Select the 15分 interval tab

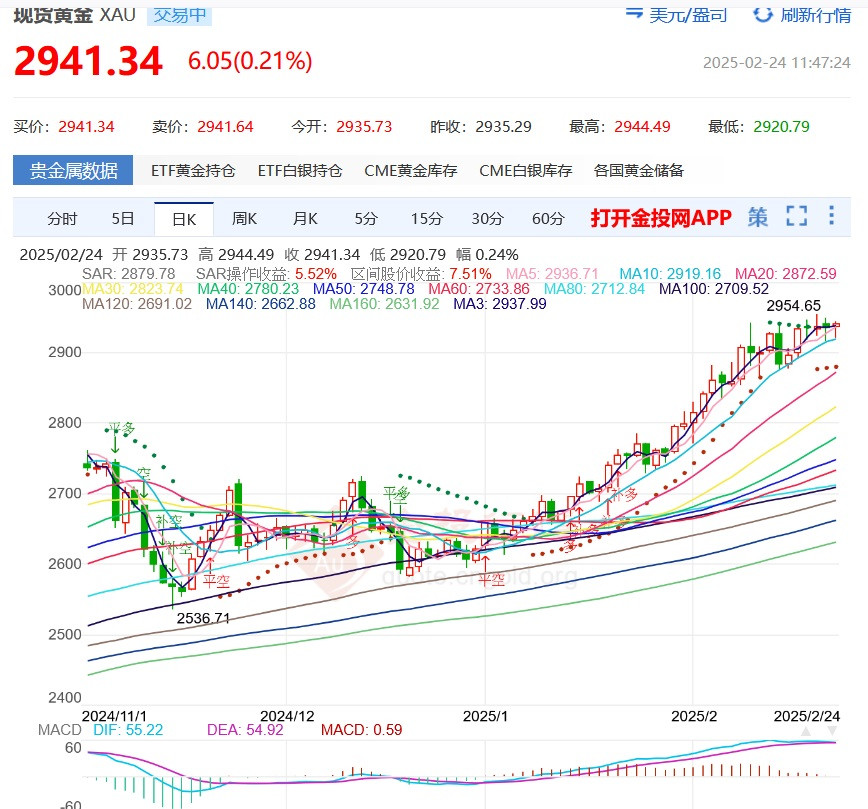point(426,219)
